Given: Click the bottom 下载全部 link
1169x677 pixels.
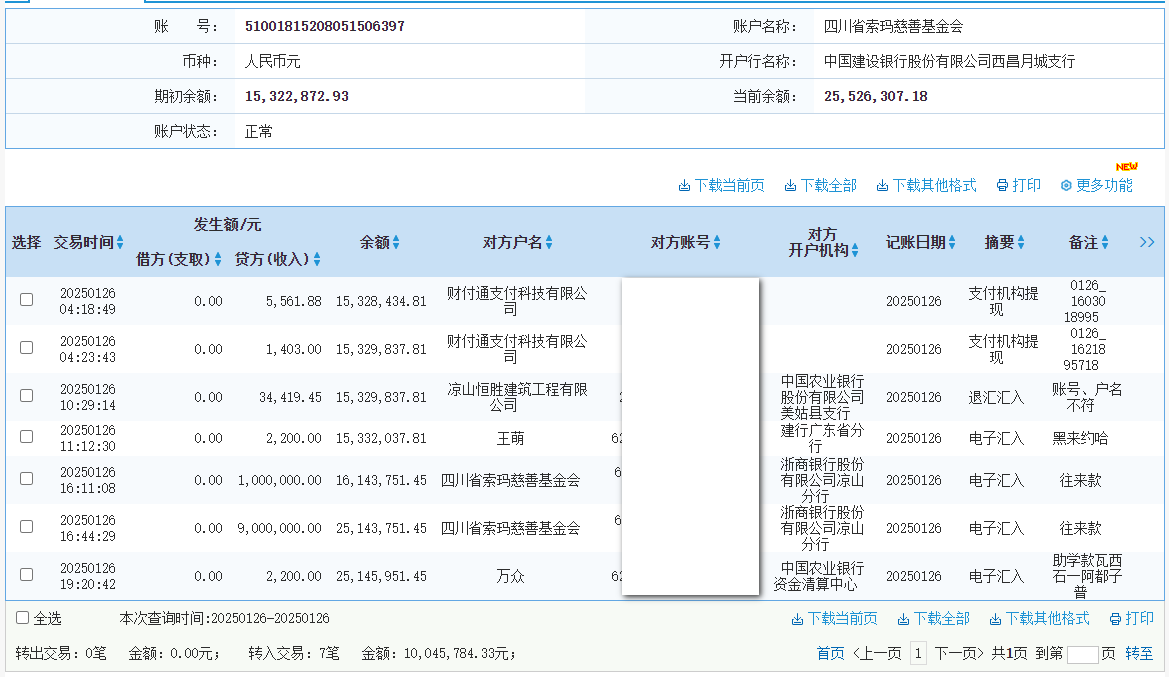Looking at the screenshot, I should [933, 619].
